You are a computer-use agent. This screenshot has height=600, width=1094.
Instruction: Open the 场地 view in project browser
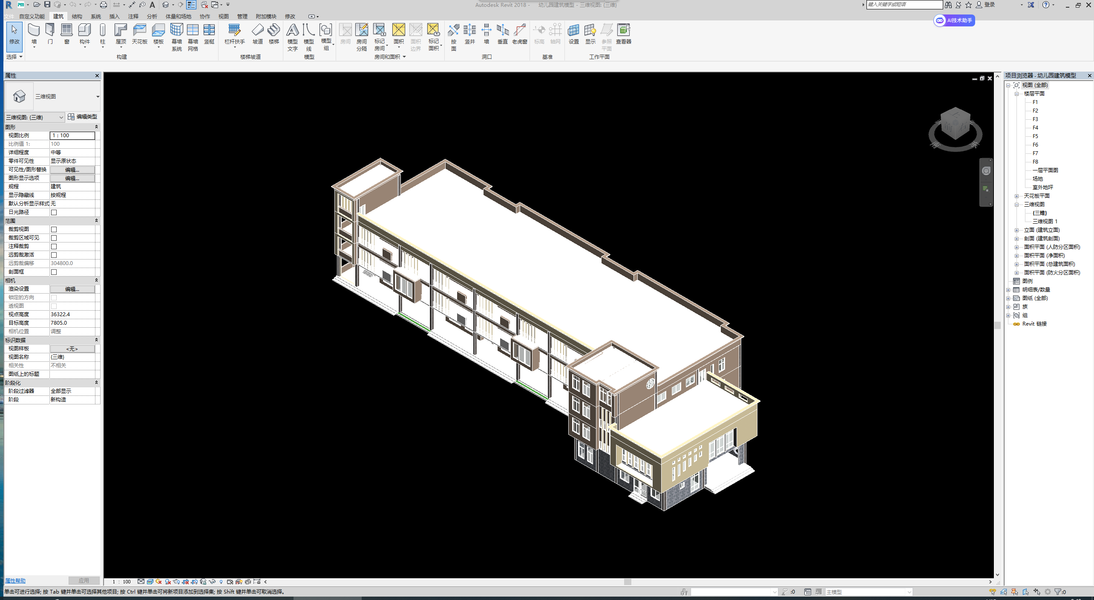(1038, 179)
